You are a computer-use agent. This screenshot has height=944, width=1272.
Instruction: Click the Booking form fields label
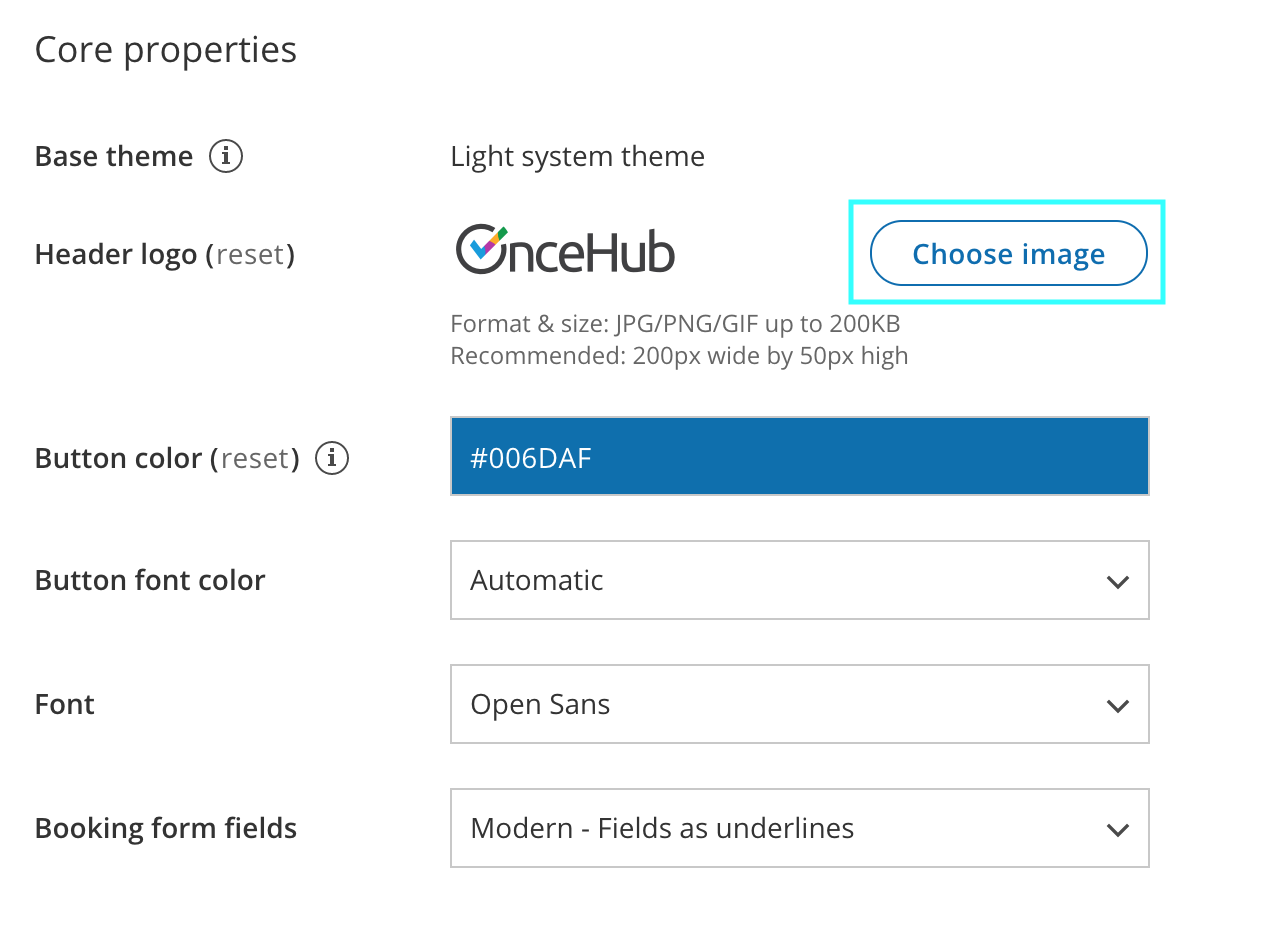[165, 828]
